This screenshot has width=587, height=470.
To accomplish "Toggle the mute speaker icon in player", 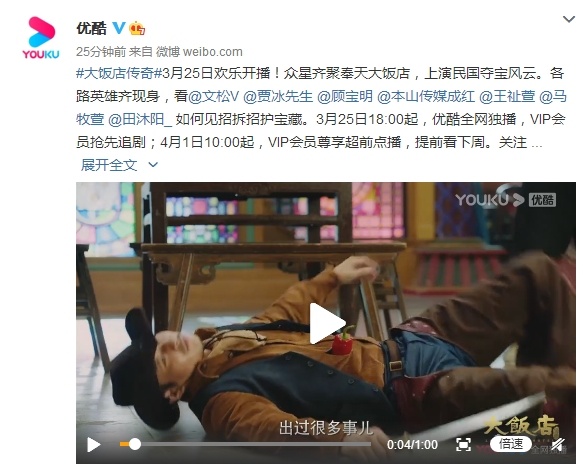I will 559,445.
